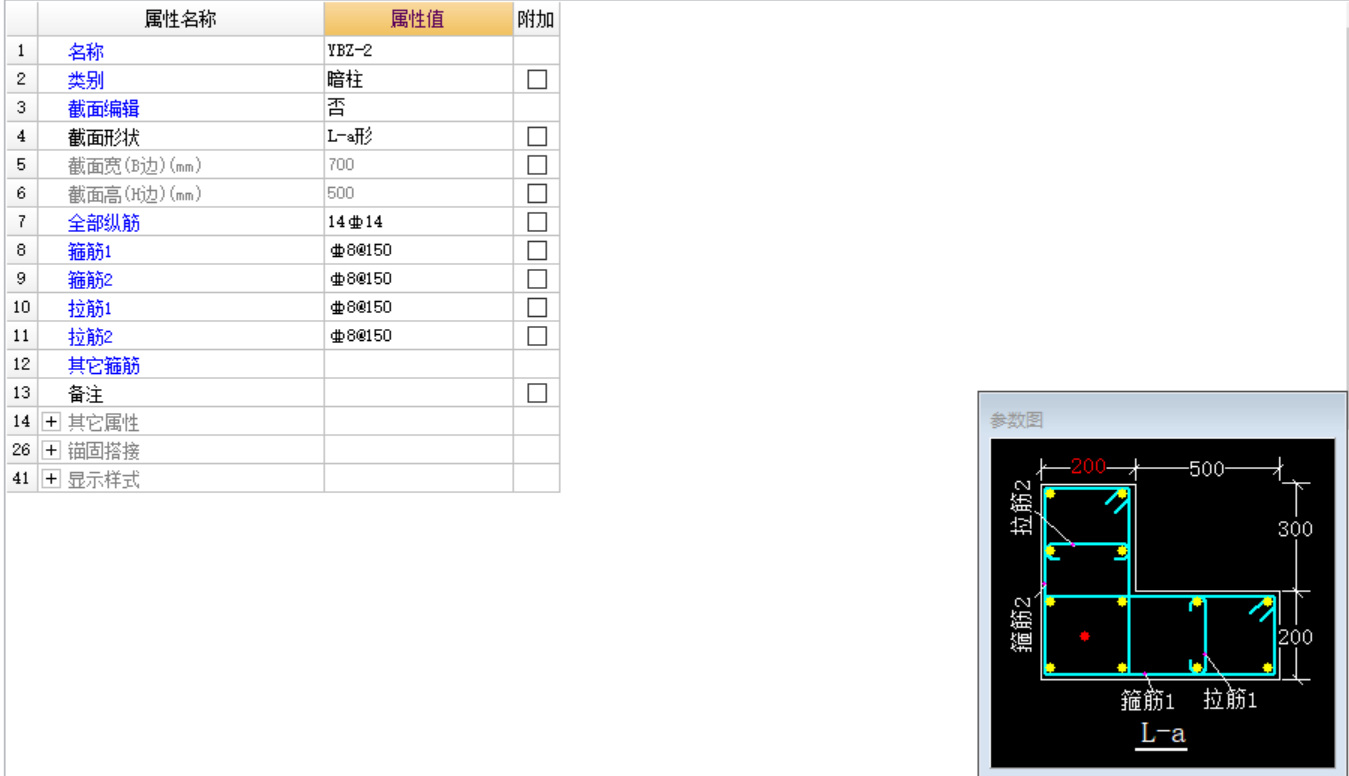Tick the 附加 checkbox for 拉筋2
This screenshot has height=776, width=1349.
[x=537, y=336]
